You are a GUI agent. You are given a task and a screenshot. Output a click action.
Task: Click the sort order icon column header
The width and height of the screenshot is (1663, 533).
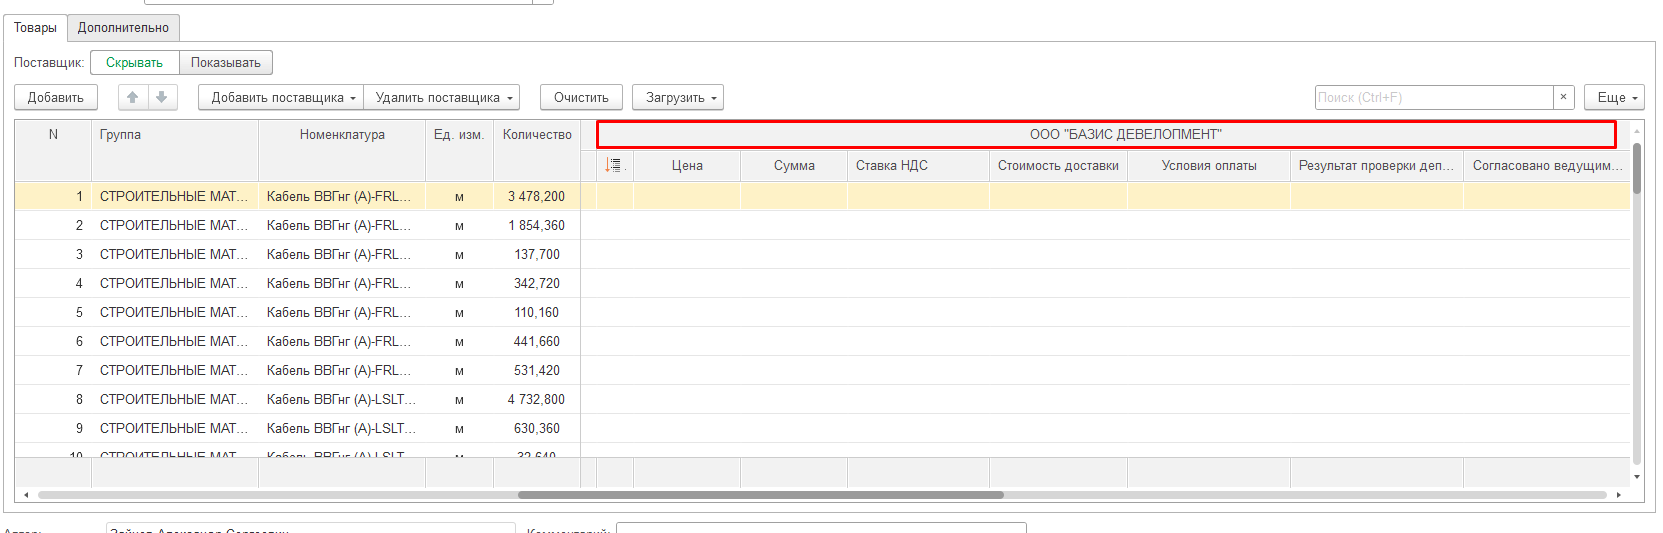pyautogui.click(x=614, y=165)
